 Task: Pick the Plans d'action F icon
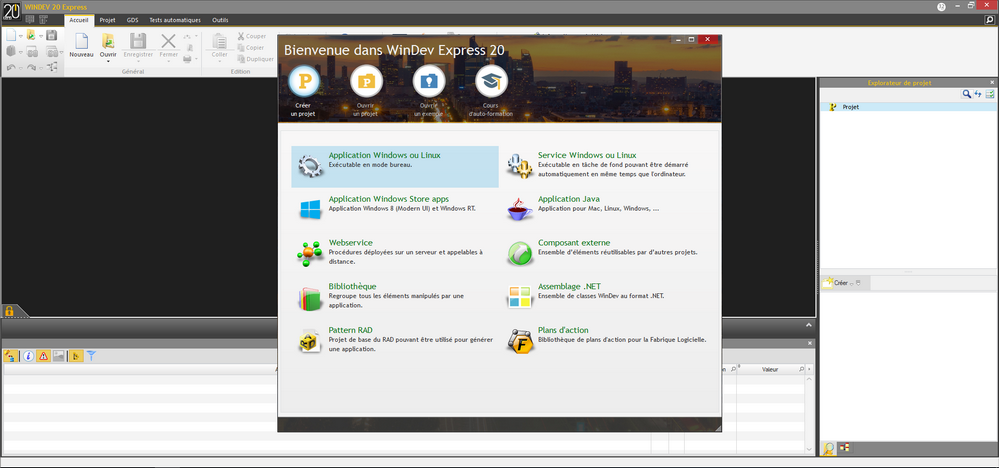(x=519, y=341)
